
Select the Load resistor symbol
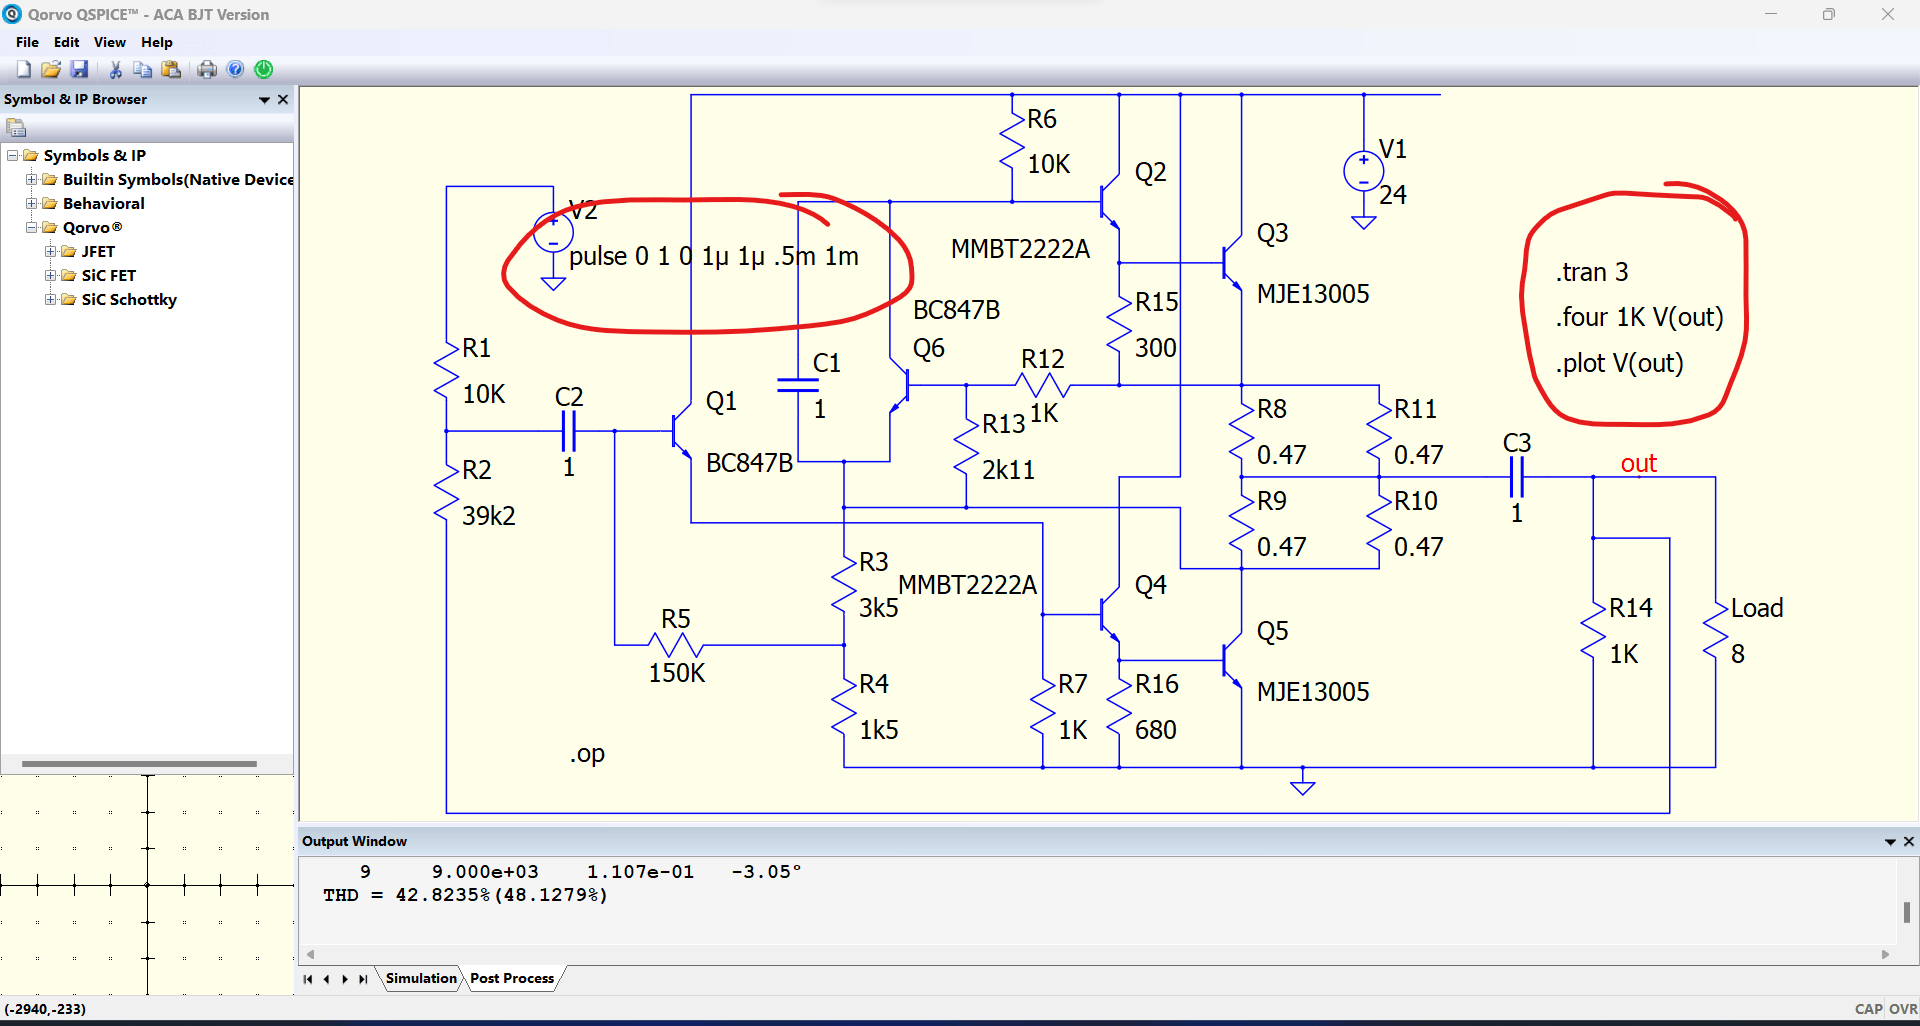[1716, 630]
